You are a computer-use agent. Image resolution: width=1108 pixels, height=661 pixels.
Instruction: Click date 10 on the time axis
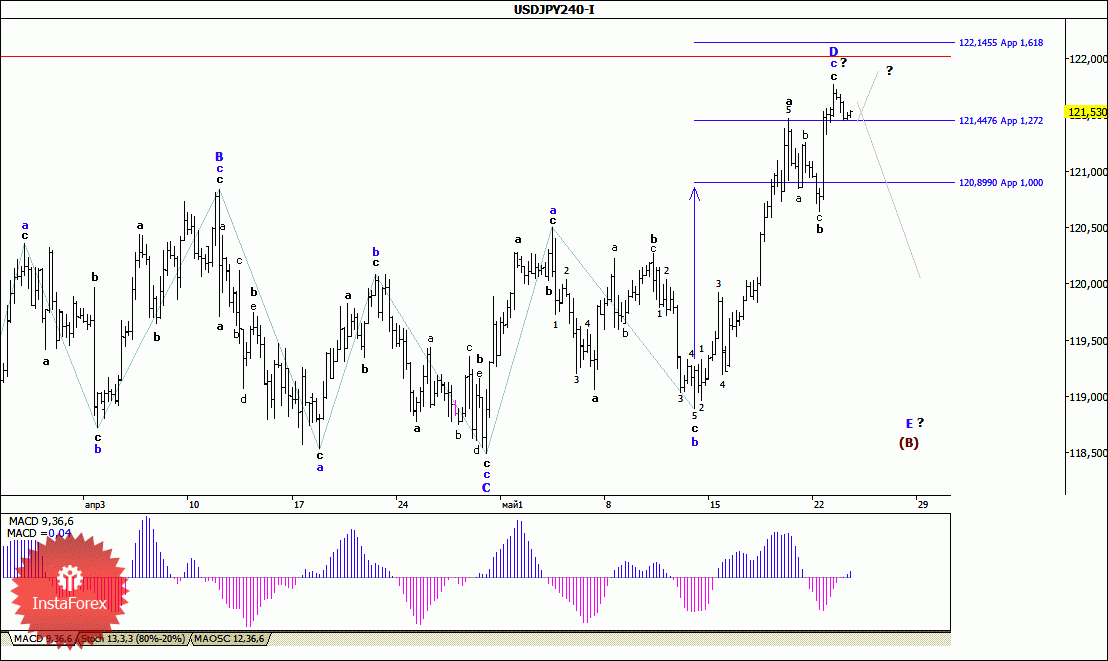tap(194, 505)
